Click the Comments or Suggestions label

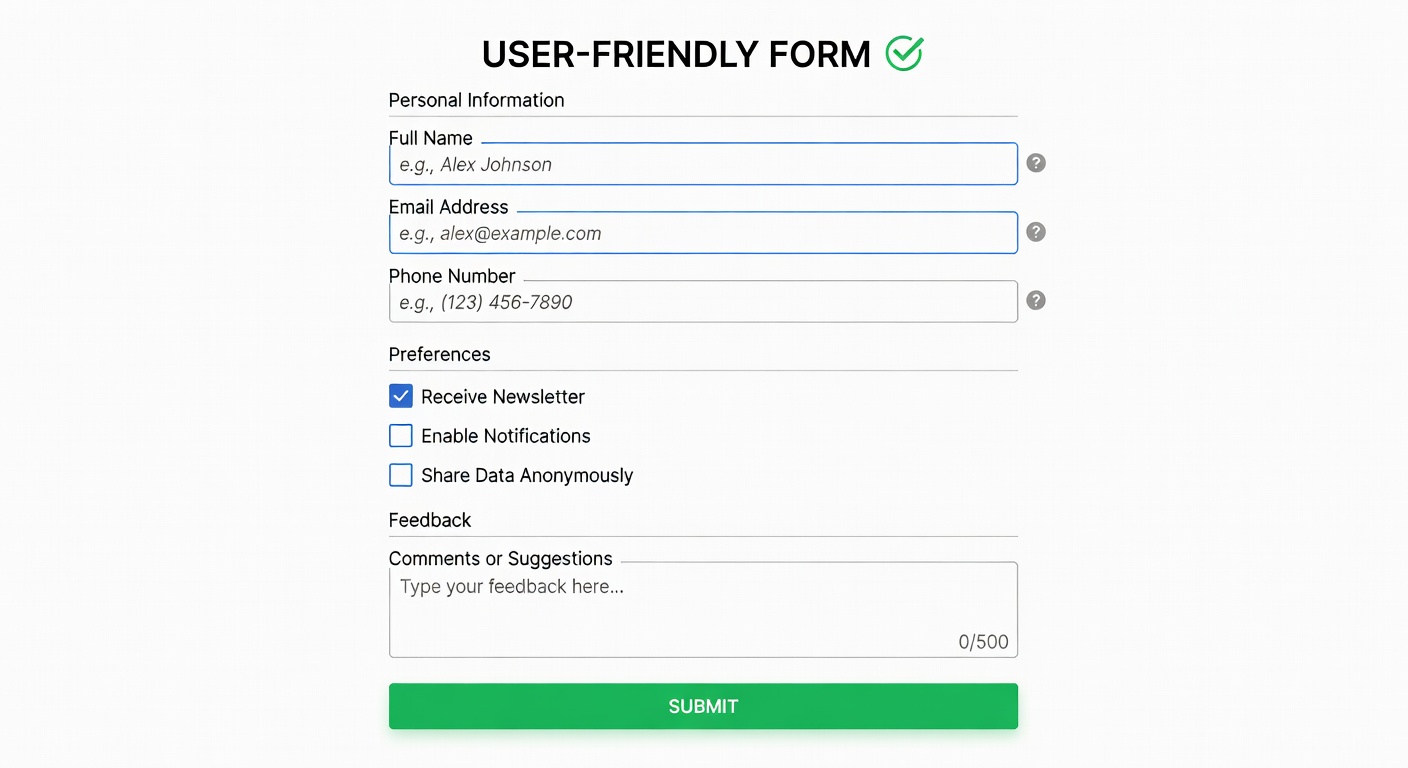pos(500,559)
